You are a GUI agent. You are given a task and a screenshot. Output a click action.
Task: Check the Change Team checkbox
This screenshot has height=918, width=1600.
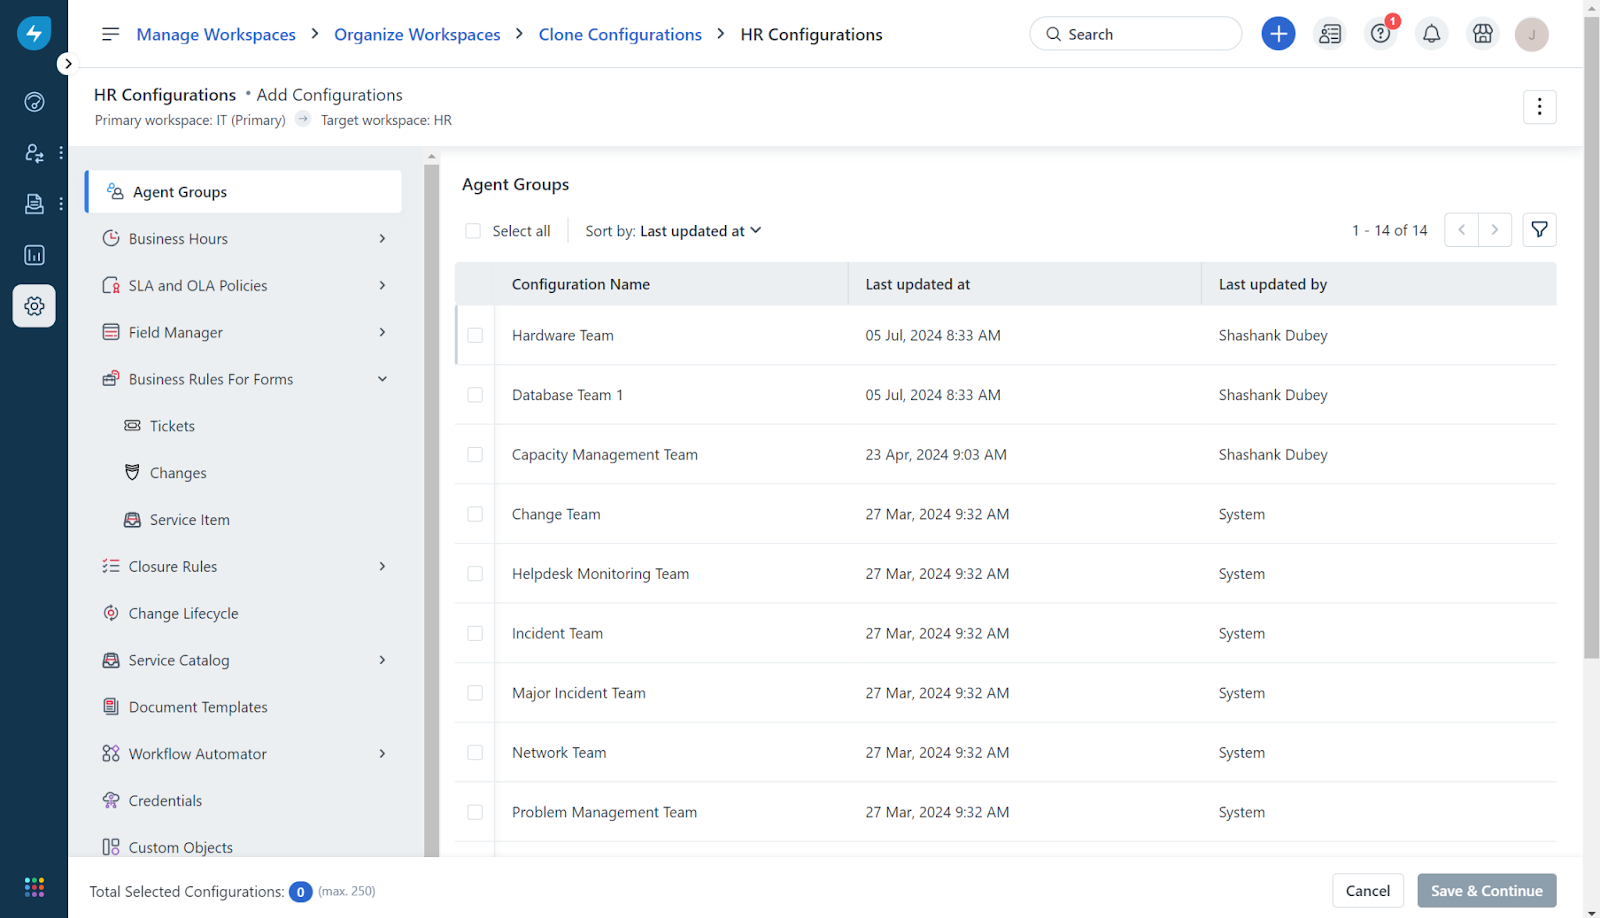coord(475,514)
